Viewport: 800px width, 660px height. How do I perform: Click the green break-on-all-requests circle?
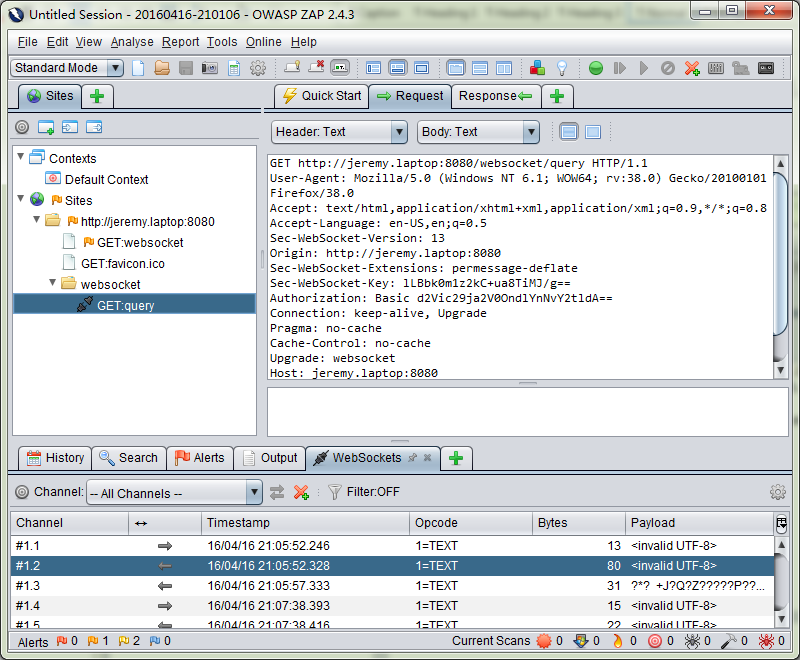596,68
